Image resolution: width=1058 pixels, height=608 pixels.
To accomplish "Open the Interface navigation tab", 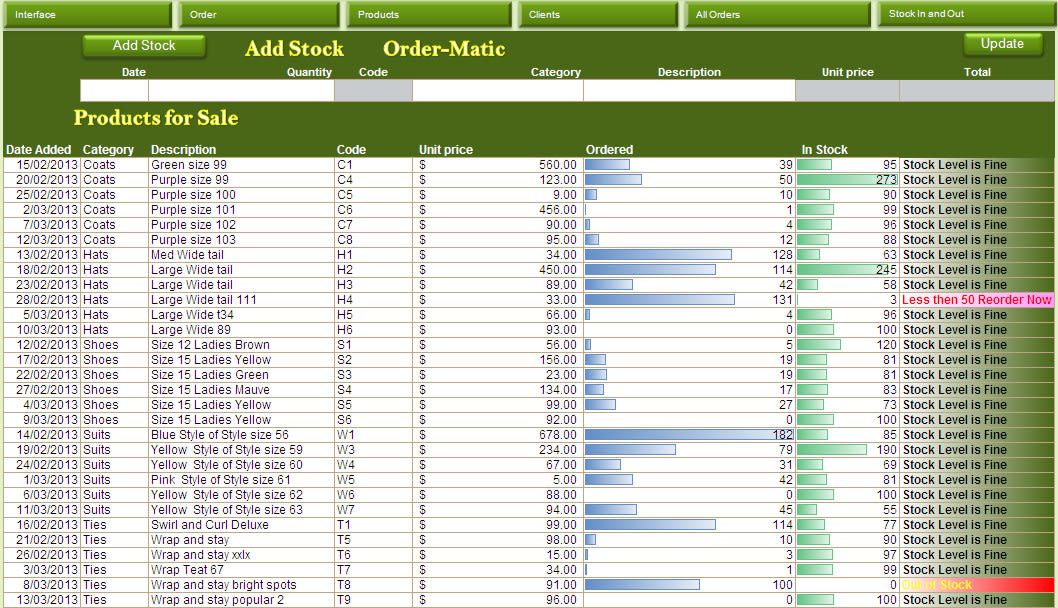I will (86, 15).
